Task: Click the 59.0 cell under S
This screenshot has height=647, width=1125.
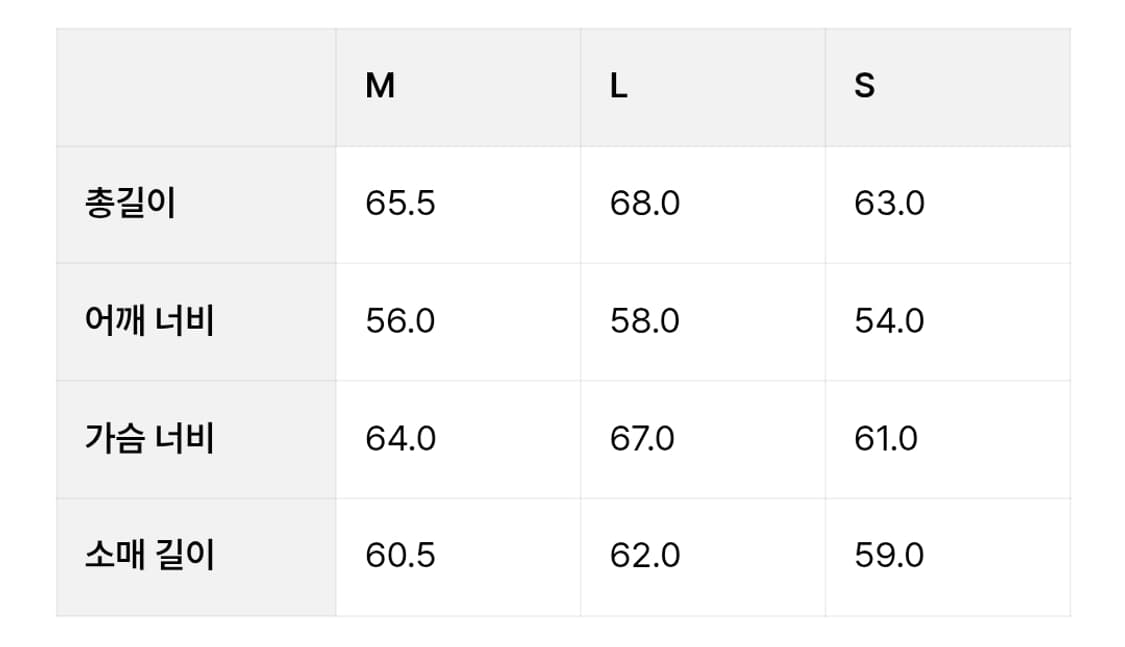Action: pos(889,555)
